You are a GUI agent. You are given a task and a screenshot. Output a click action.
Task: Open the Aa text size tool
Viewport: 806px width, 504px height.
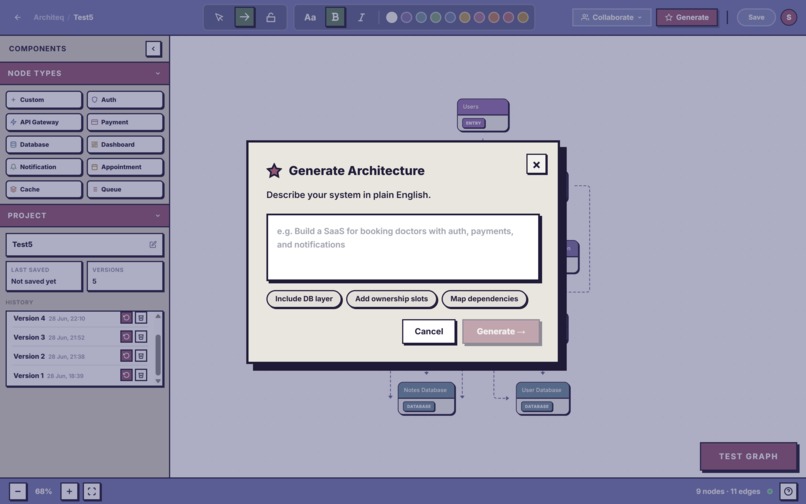(x=310, y=17)
